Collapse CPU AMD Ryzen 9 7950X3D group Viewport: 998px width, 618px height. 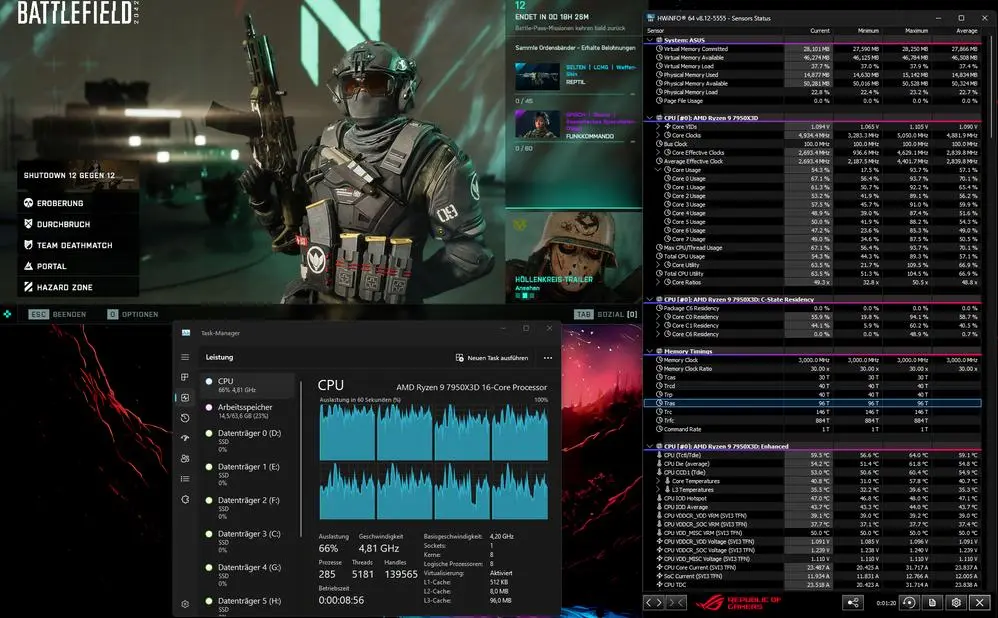click(x=650, y=118)
